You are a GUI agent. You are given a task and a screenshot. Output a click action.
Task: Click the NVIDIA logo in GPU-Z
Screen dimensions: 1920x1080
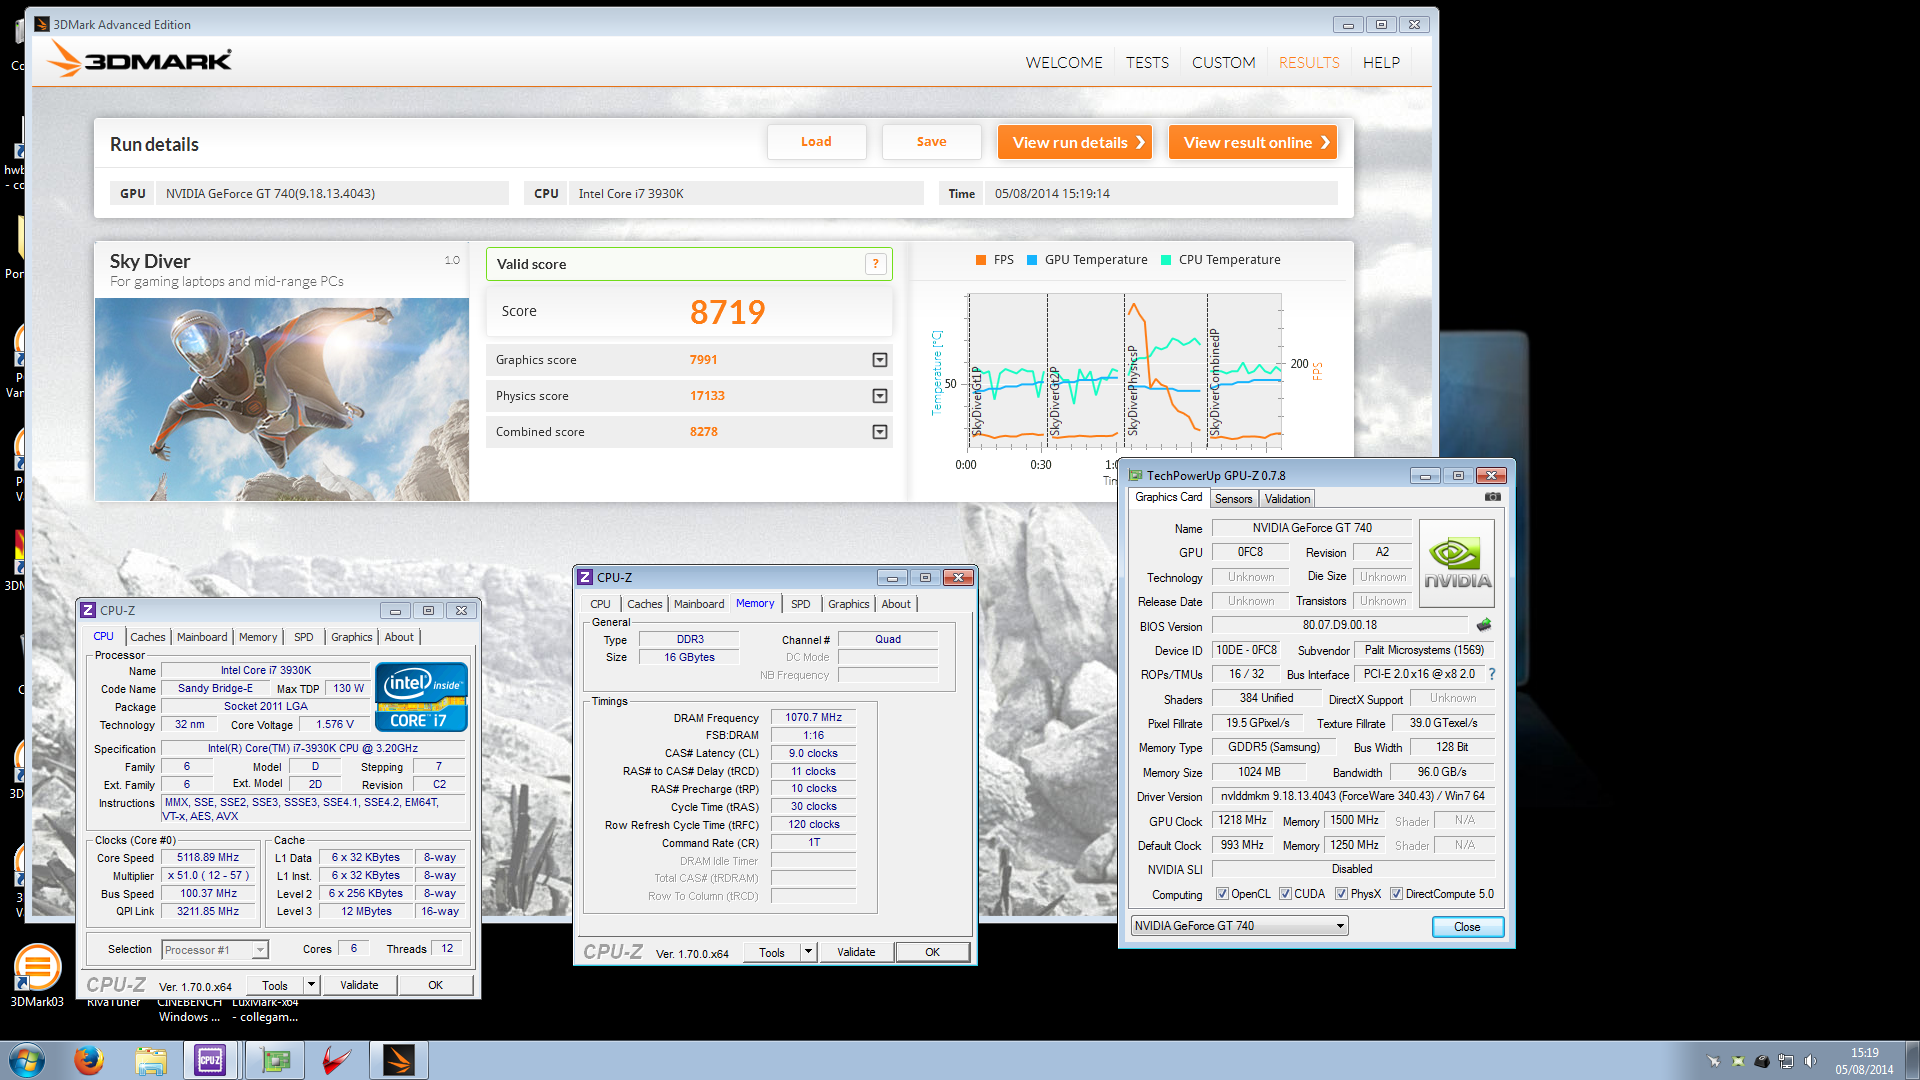(1457, 563)
